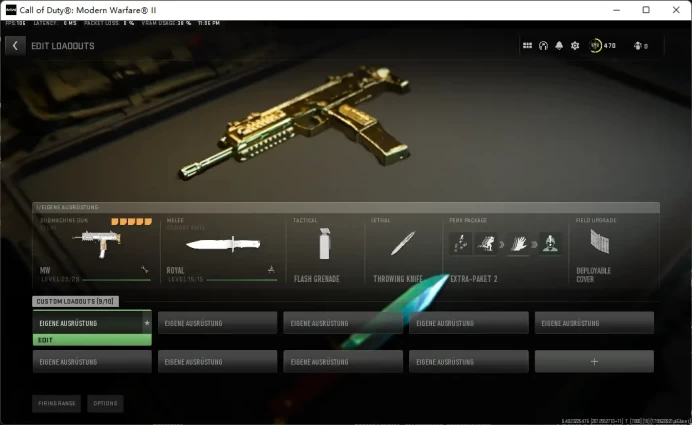The image size is (692, 425).
Task: Choose the flash grenade tactical icon
Action: pos(324,243)
